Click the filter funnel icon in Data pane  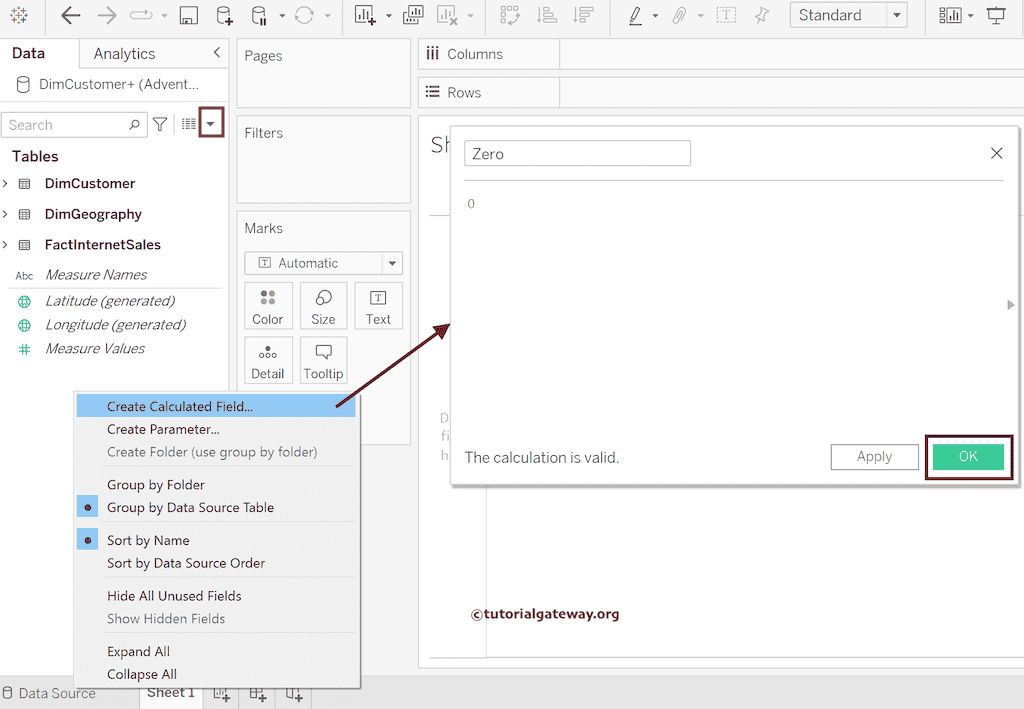pos(160,124)
